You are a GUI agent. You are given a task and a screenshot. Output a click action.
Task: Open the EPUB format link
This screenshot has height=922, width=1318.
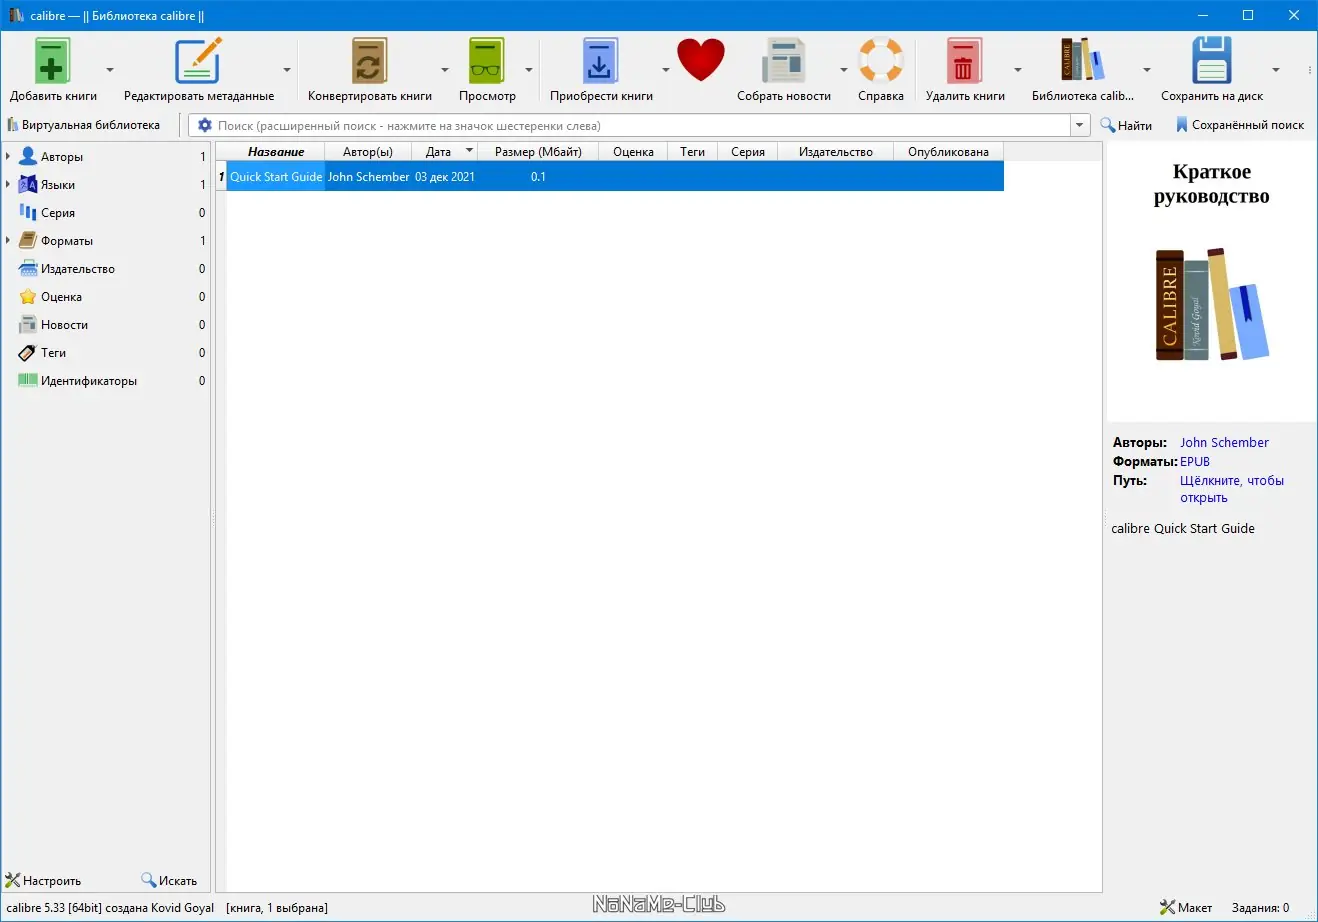click(1195, 461)
